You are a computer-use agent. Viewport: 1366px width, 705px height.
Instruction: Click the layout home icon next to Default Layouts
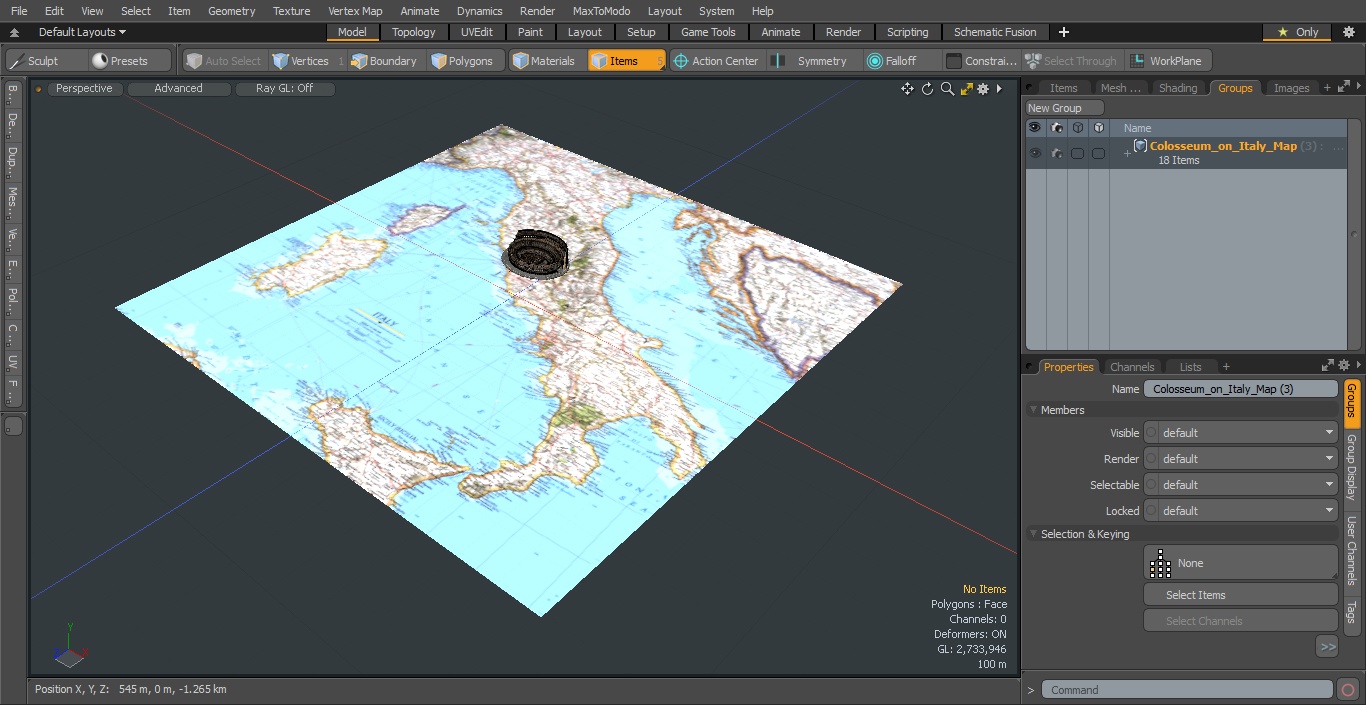click(15, 32)
